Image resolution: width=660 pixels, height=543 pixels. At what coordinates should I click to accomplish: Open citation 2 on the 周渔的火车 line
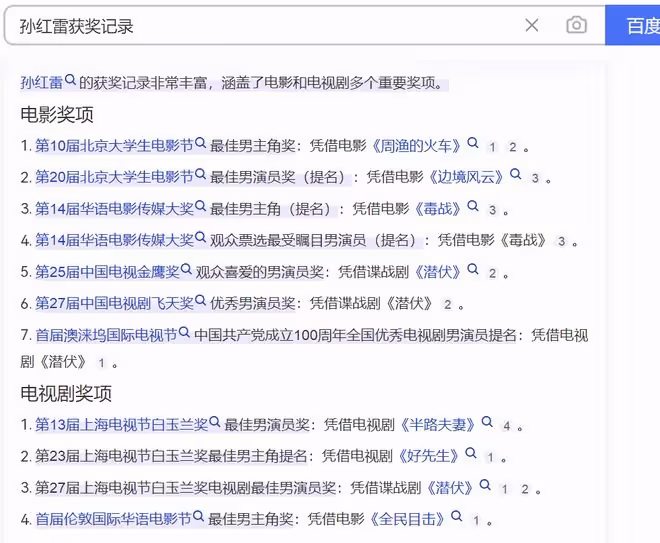pyautogui.click(x=513, y=147)
